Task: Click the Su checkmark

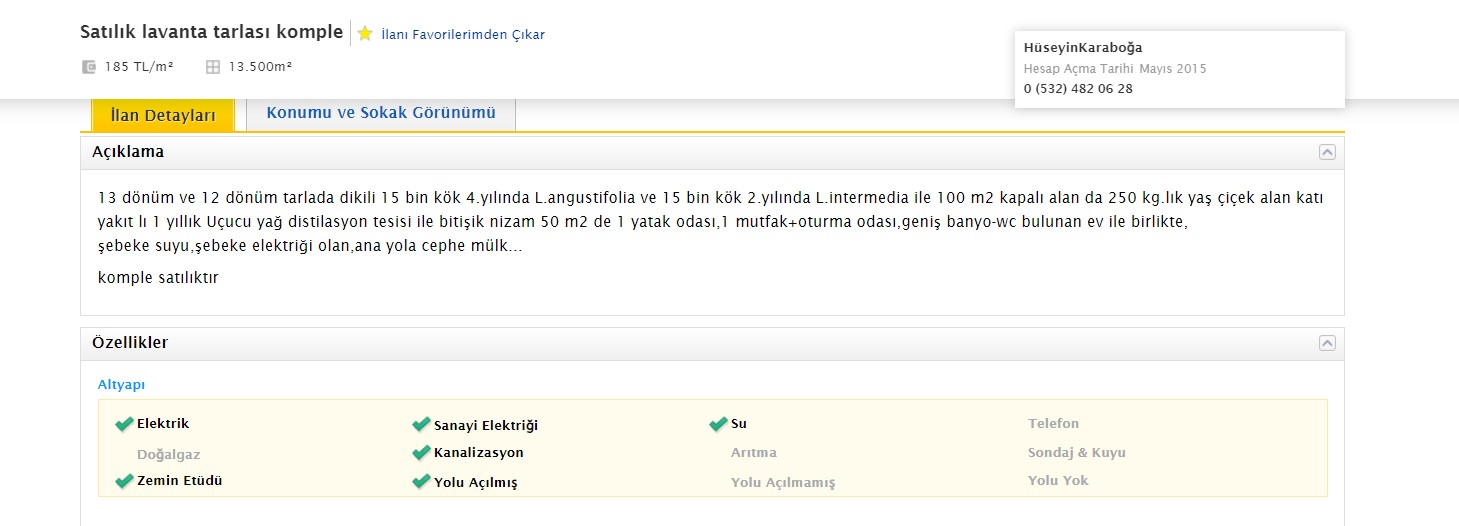Action: click(x=717, y=424)
